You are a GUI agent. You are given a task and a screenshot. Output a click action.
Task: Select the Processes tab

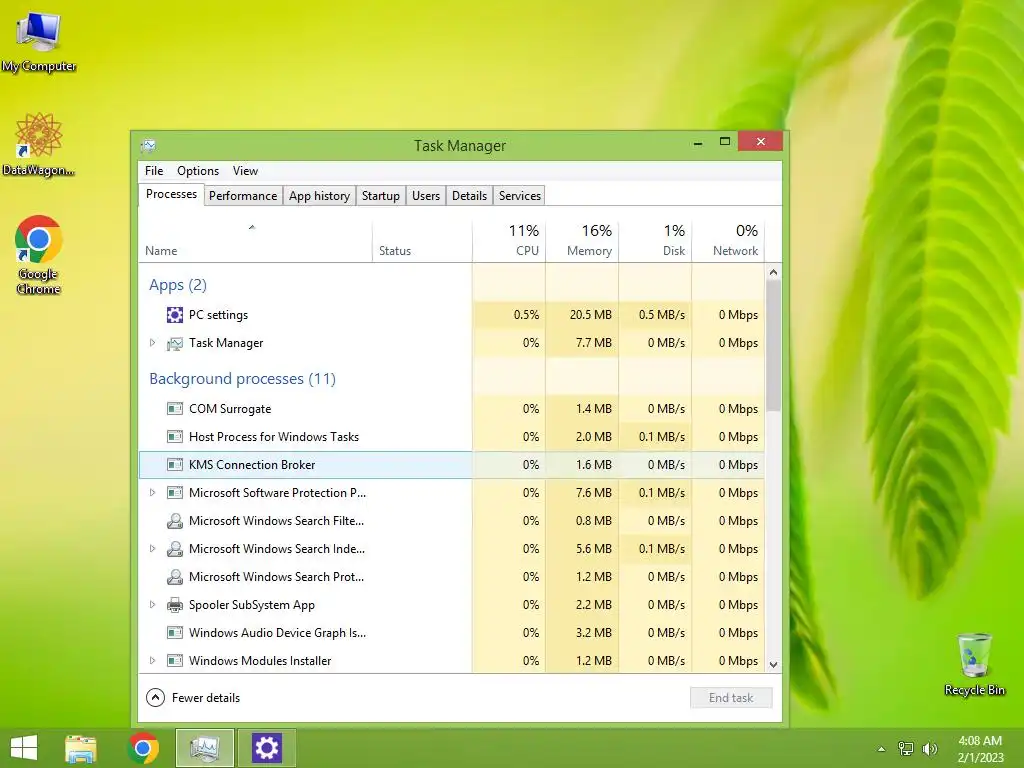[171, 195]
